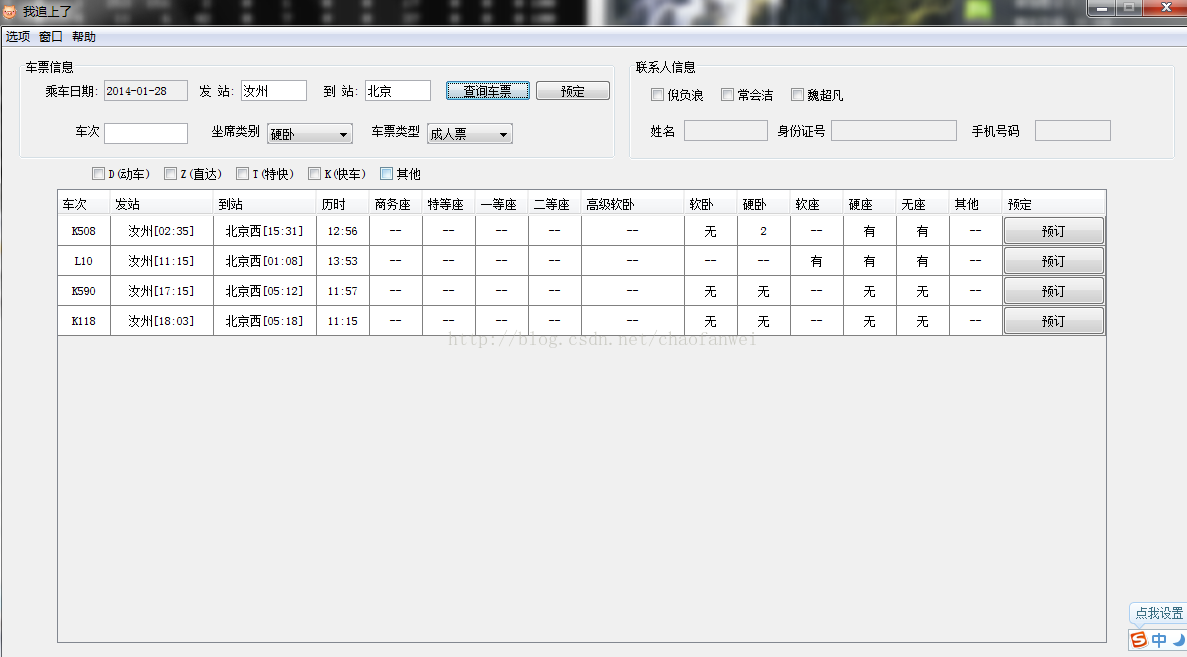Viewport: 1187px width, 657px height.
Task: Click the 查询车票 button
Action: pos(488,91)
